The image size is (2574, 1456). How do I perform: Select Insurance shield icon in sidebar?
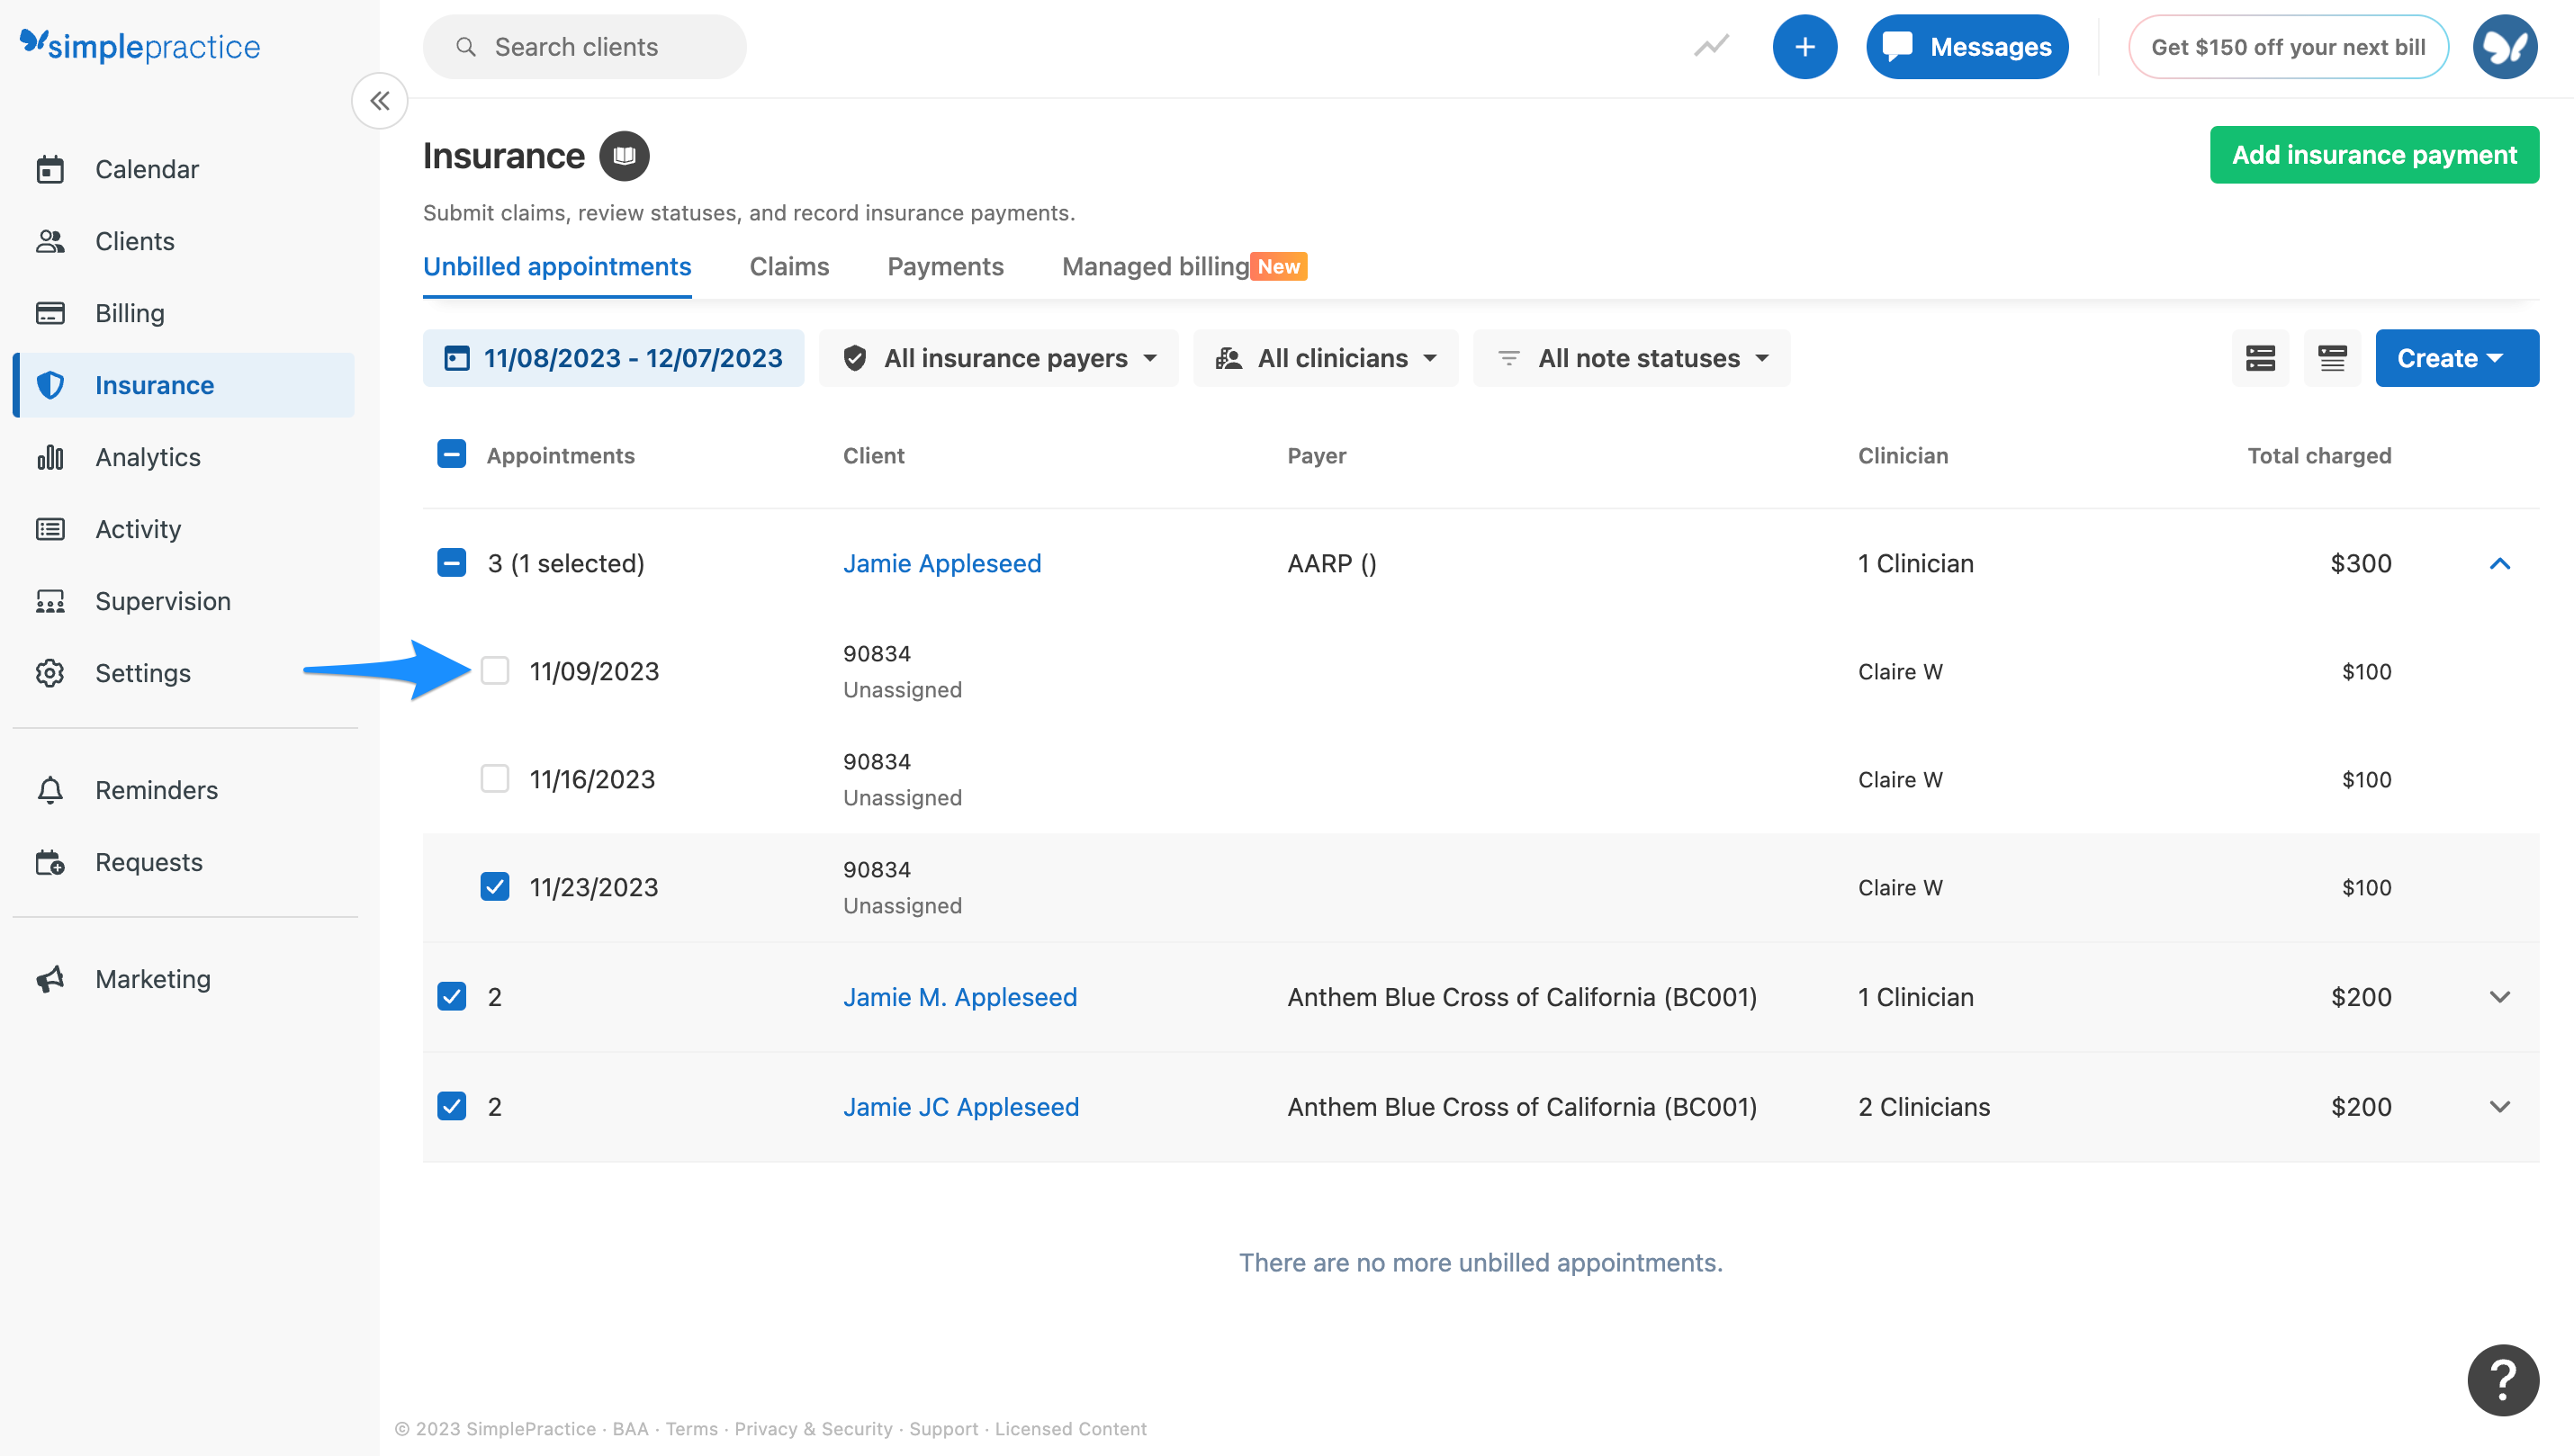click(50, 385)
